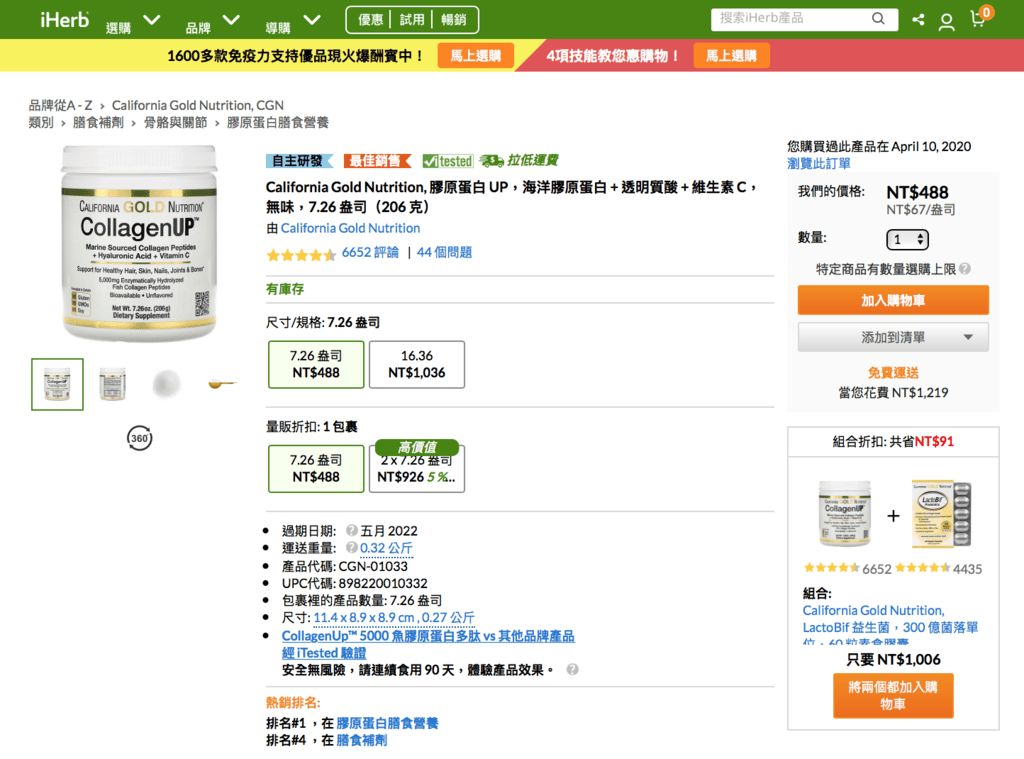Click the help icon beside 運送重量

pos(352,547)
